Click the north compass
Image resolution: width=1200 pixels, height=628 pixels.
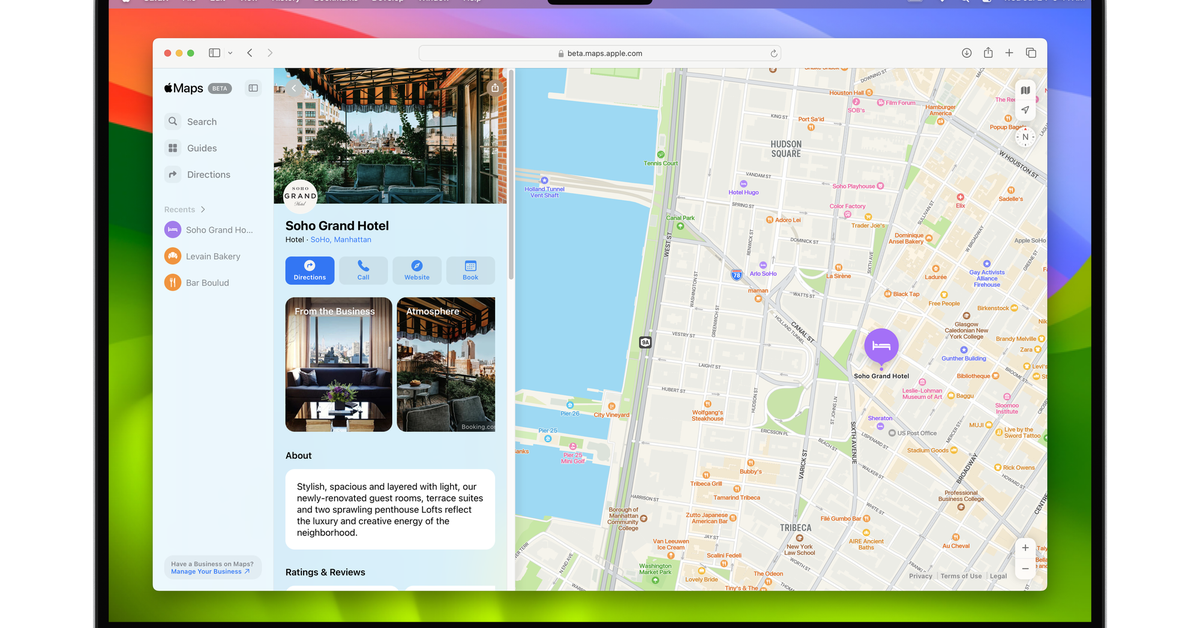click(x=1025, y=137)
